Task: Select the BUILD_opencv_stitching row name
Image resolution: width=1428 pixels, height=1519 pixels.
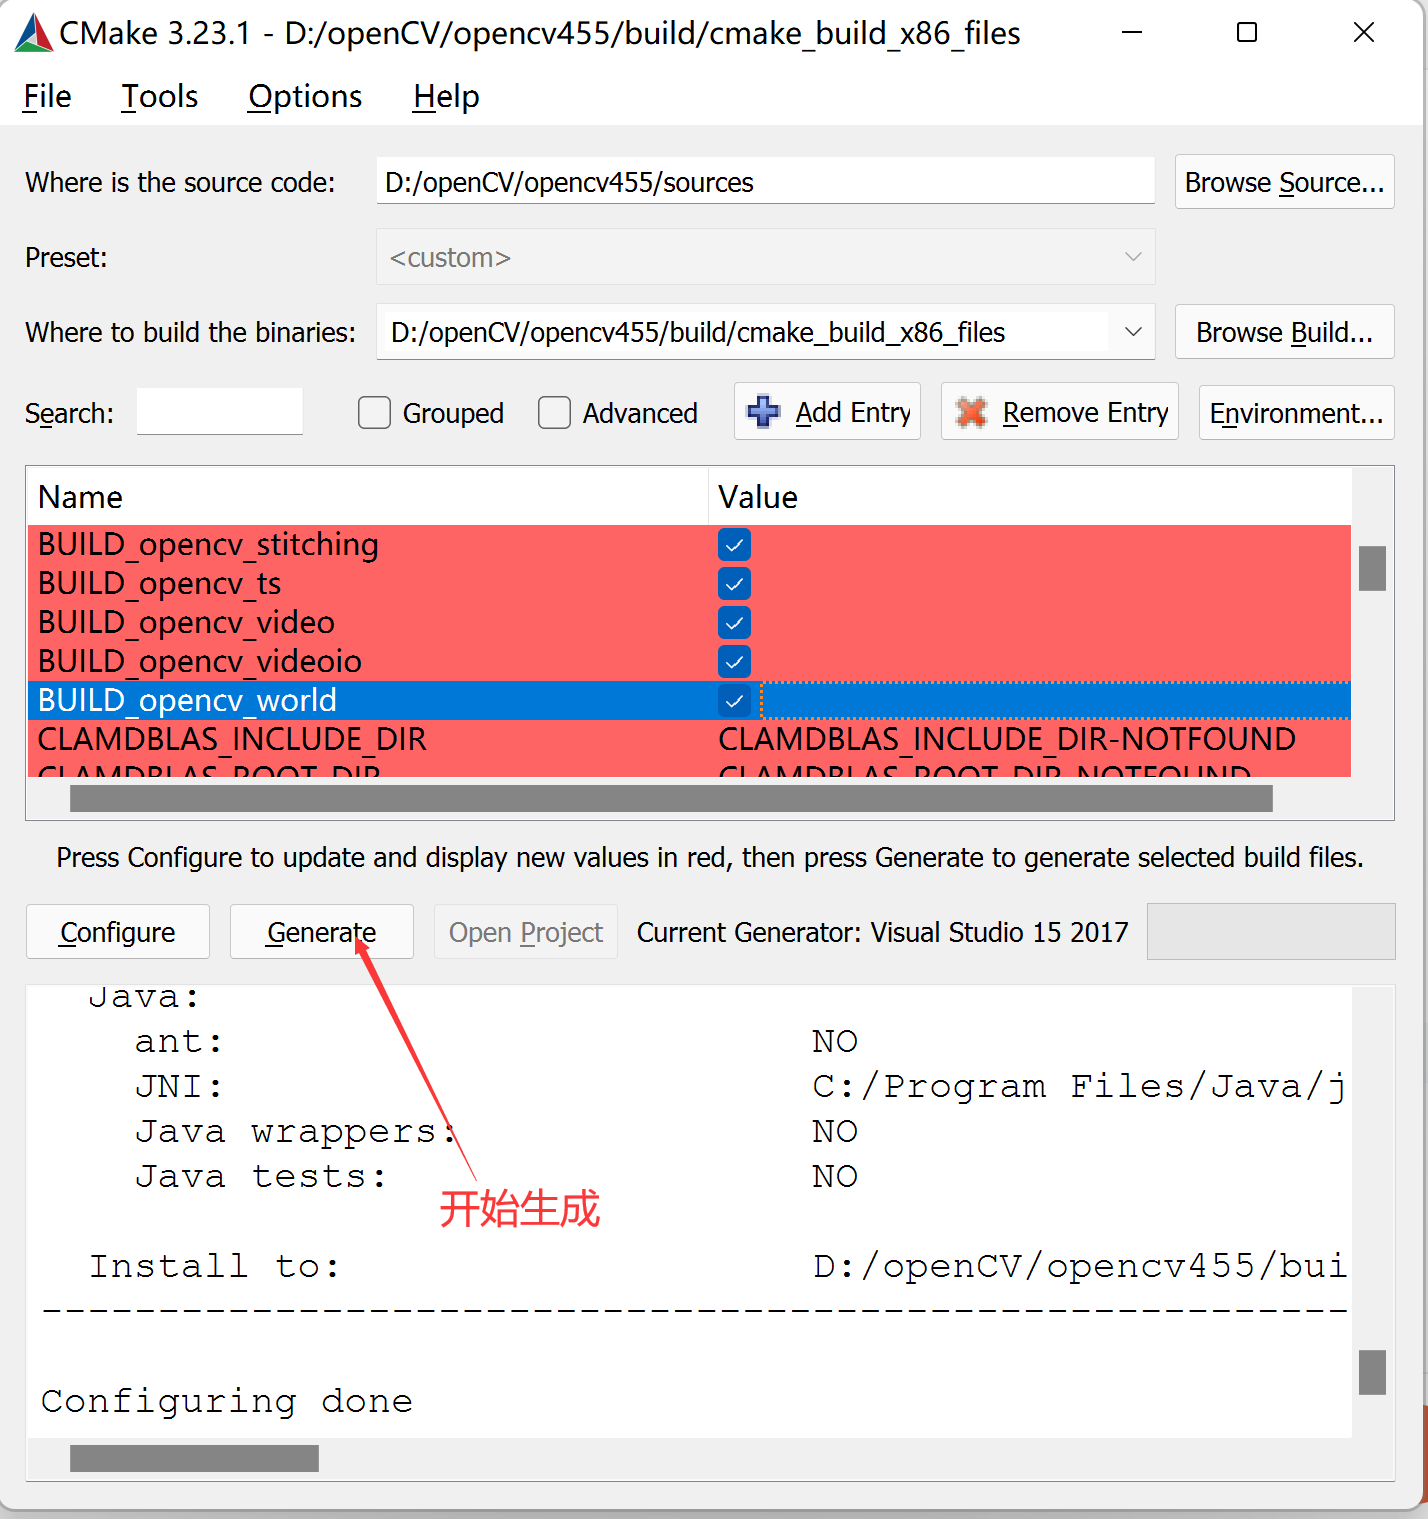Action: coord(208,545)
